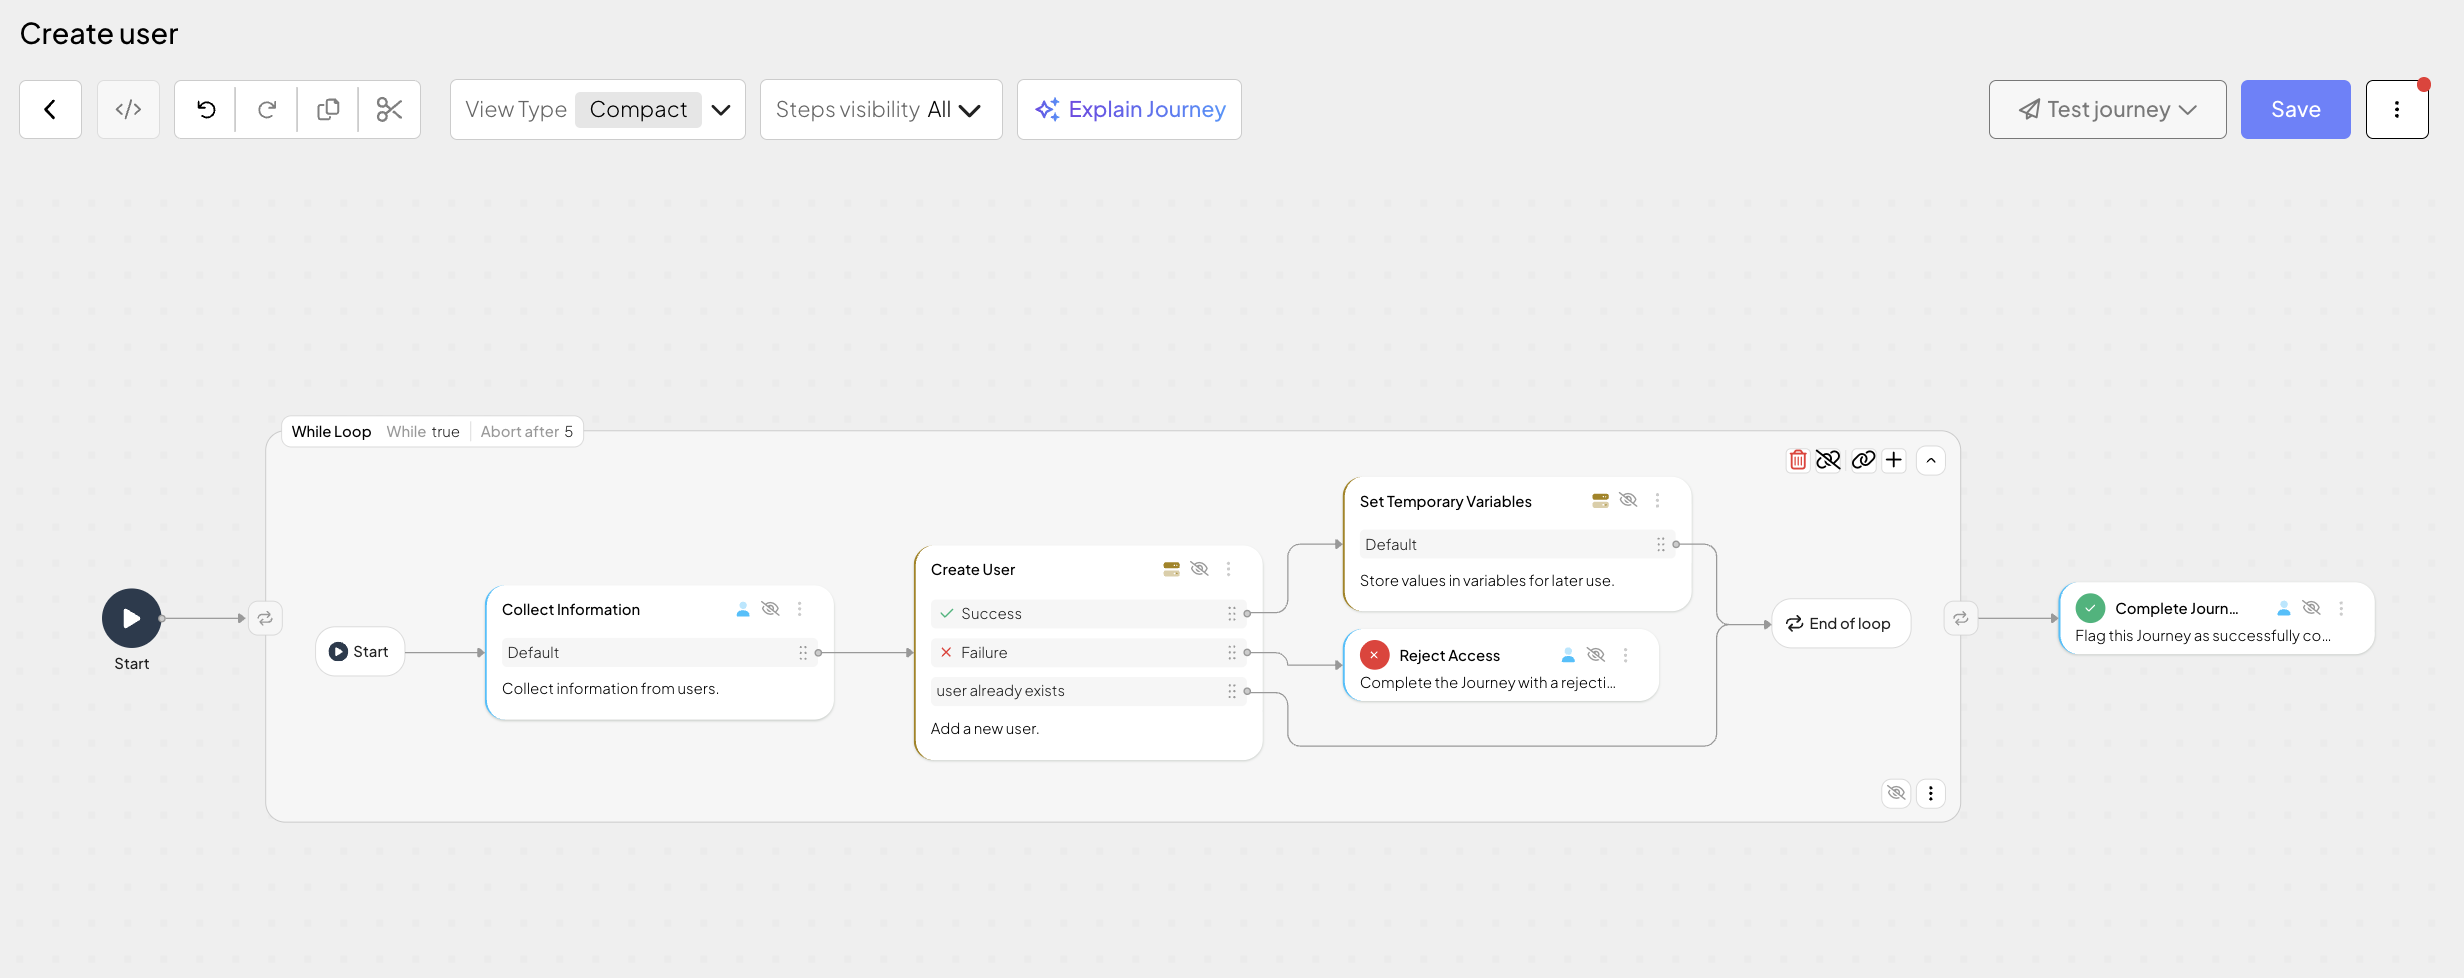Collapse the While Loop container

[1931, 460]
